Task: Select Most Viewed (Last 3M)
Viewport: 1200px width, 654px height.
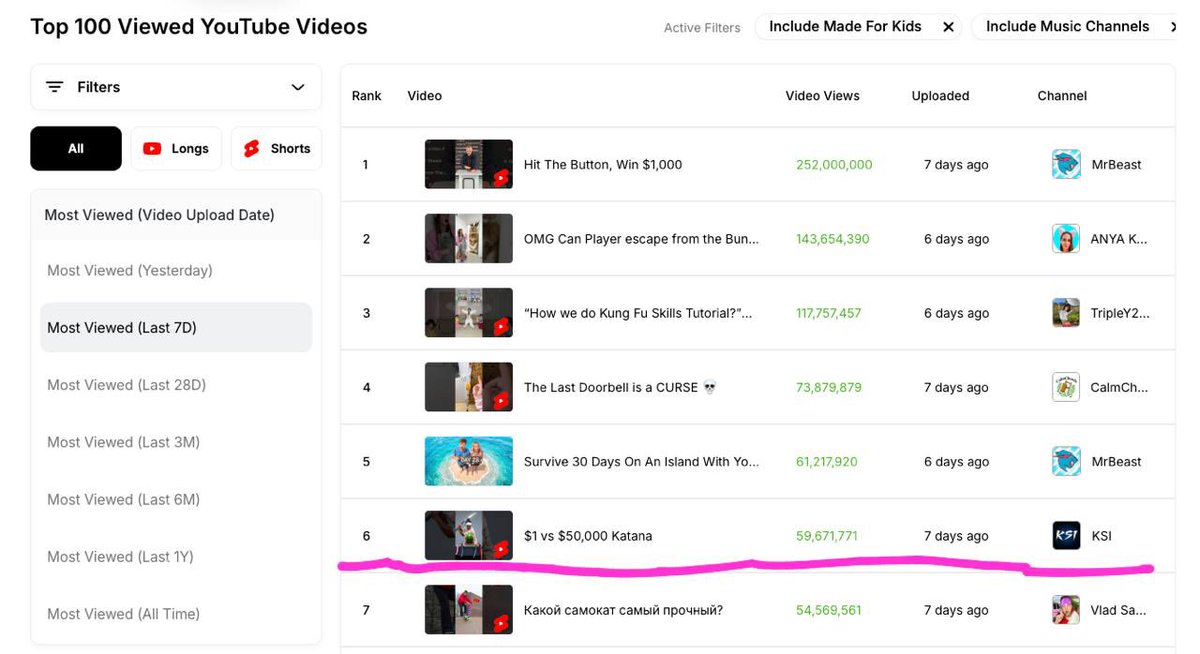Action: (124, 442)
